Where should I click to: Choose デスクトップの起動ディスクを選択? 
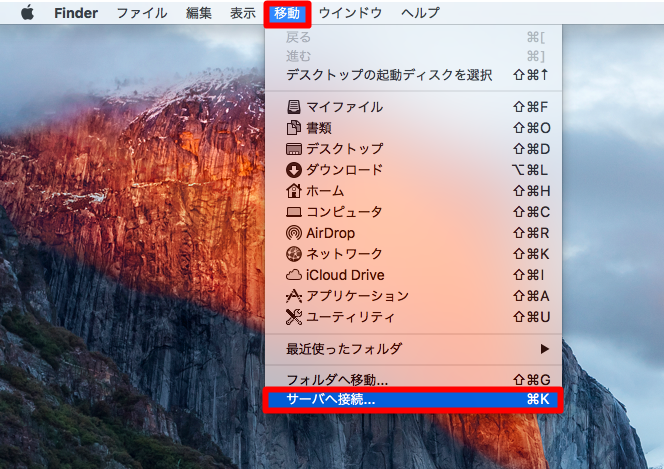(x=413, y=75)
